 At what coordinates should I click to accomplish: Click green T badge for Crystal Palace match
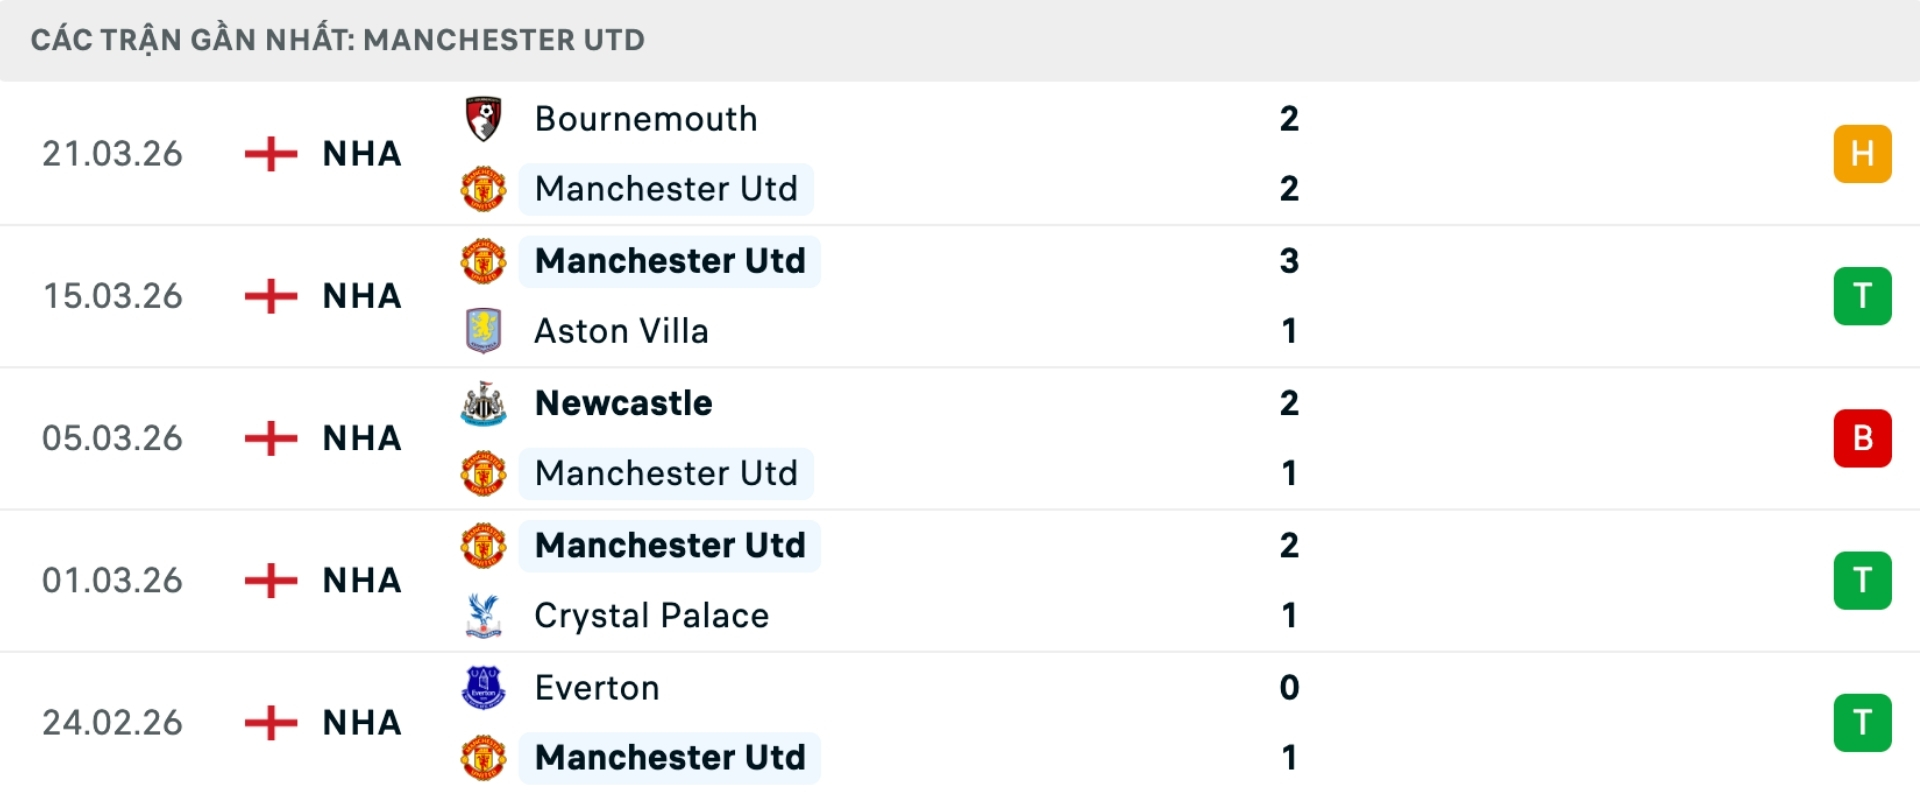[1862, 581]
